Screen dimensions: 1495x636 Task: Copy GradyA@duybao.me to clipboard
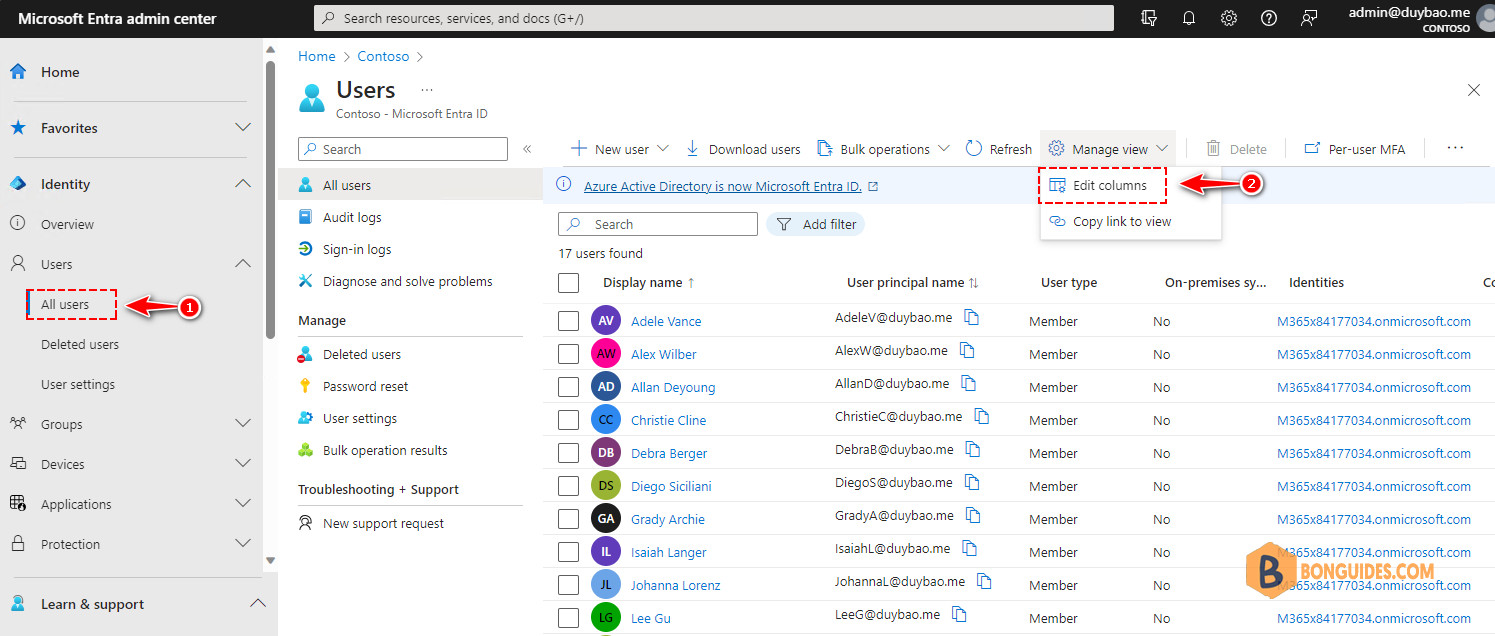click(973, 515)
